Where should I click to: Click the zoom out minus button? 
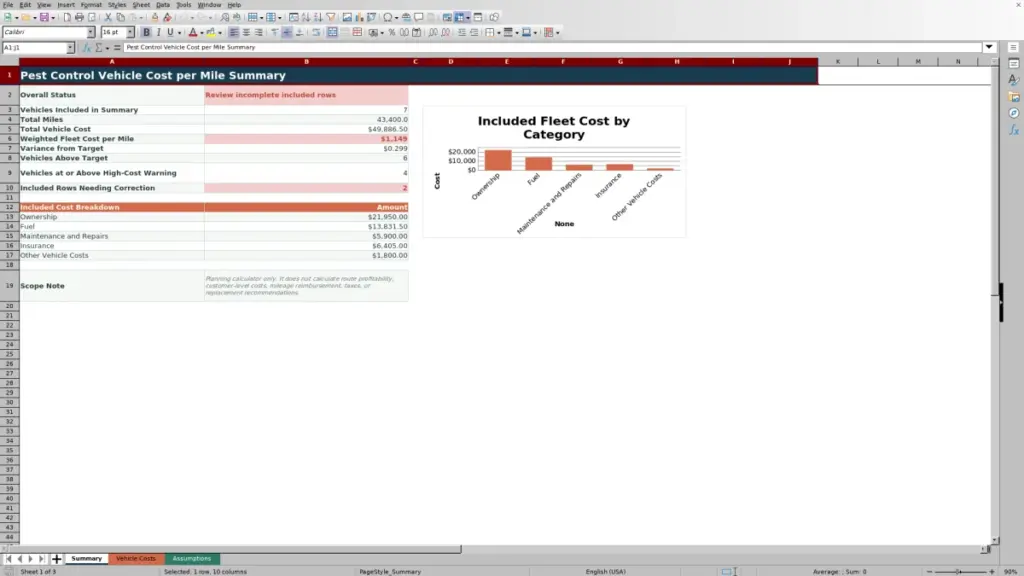click(929, 571)
